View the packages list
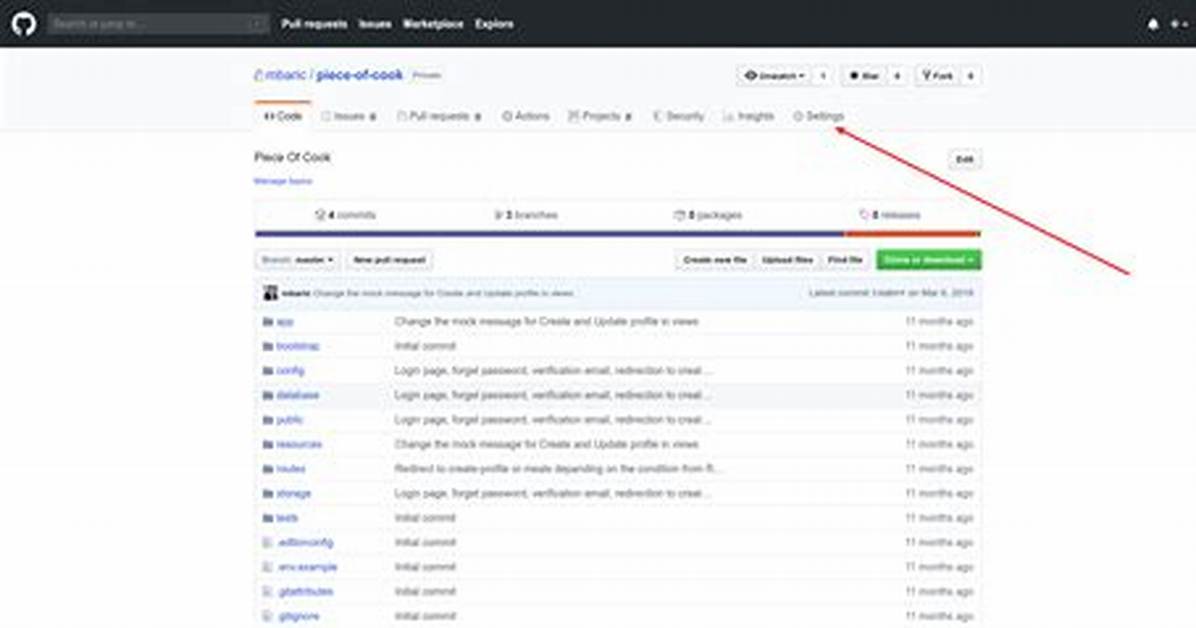Viewport: 1196px width, 628px height. 708,215
